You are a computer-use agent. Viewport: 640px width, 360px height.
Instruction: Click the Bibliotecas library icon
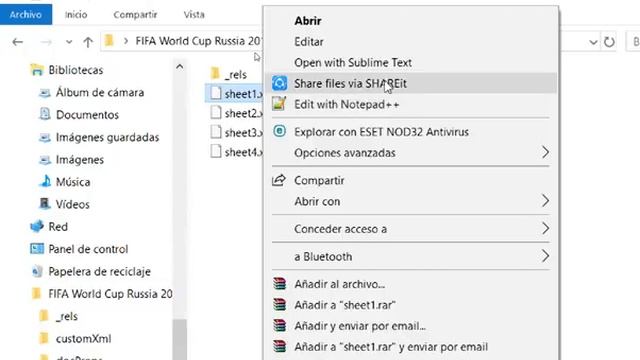coord(37,70)
